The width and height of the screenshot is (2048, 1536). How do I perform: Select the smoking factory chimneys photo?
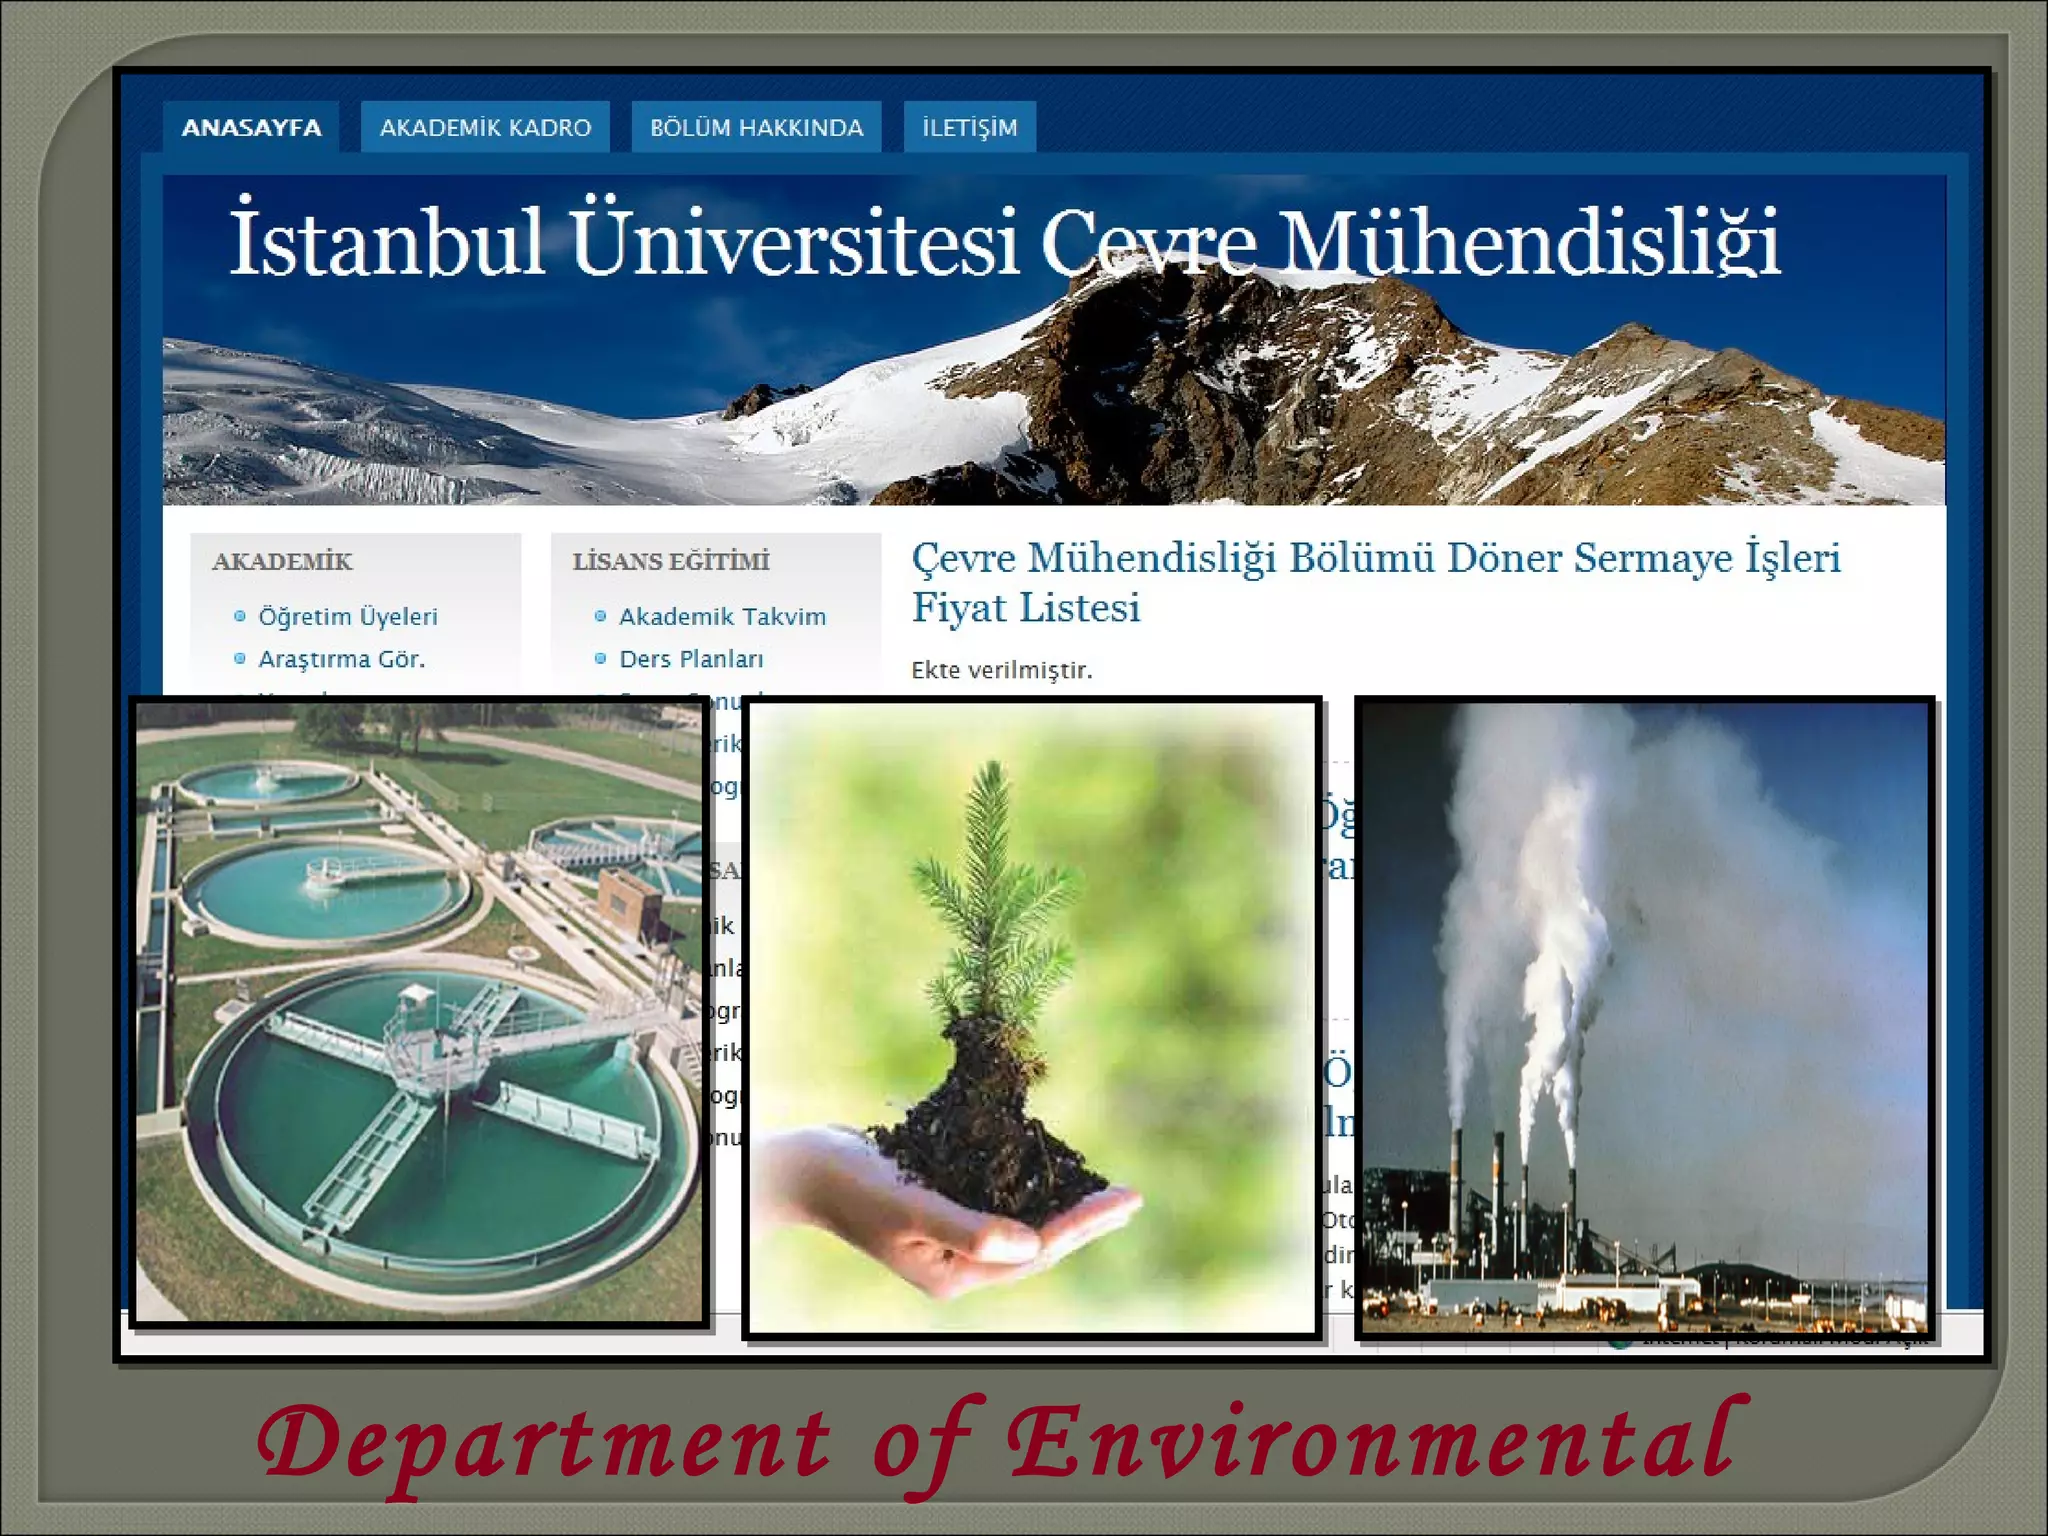click(1645, 1017)
